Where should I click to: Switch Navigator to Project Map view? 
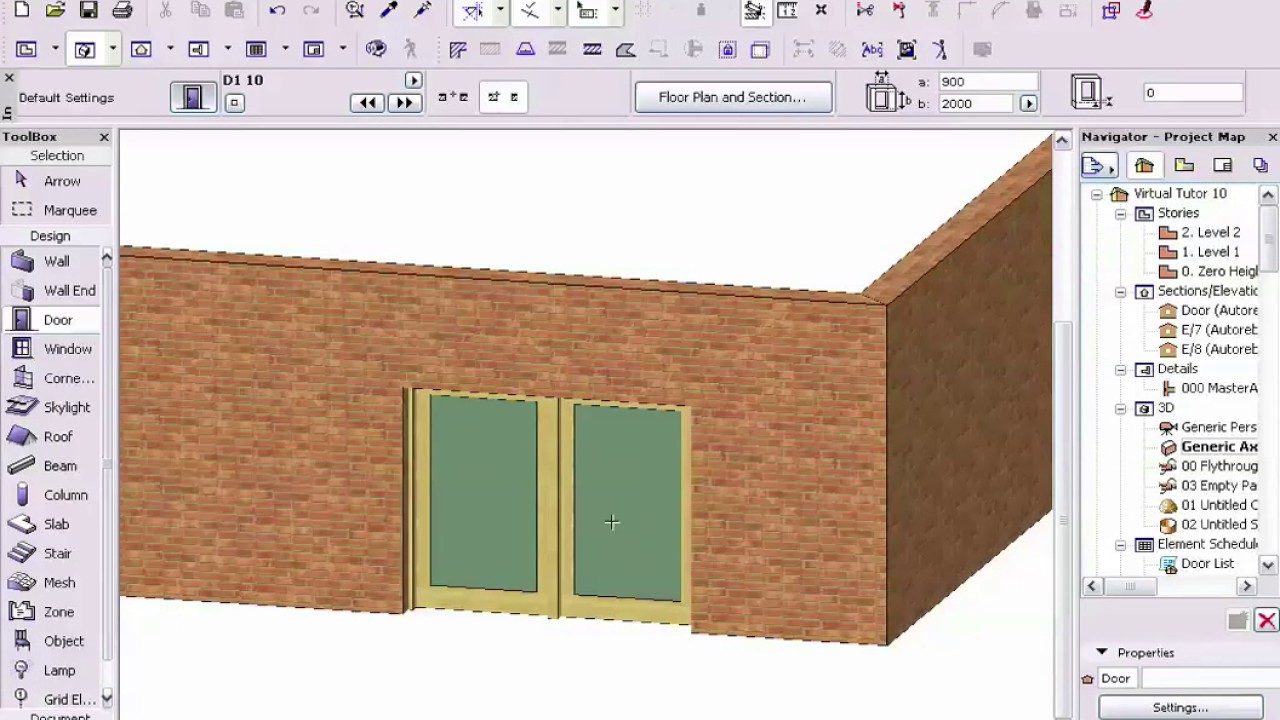(x=1144, y=166)
